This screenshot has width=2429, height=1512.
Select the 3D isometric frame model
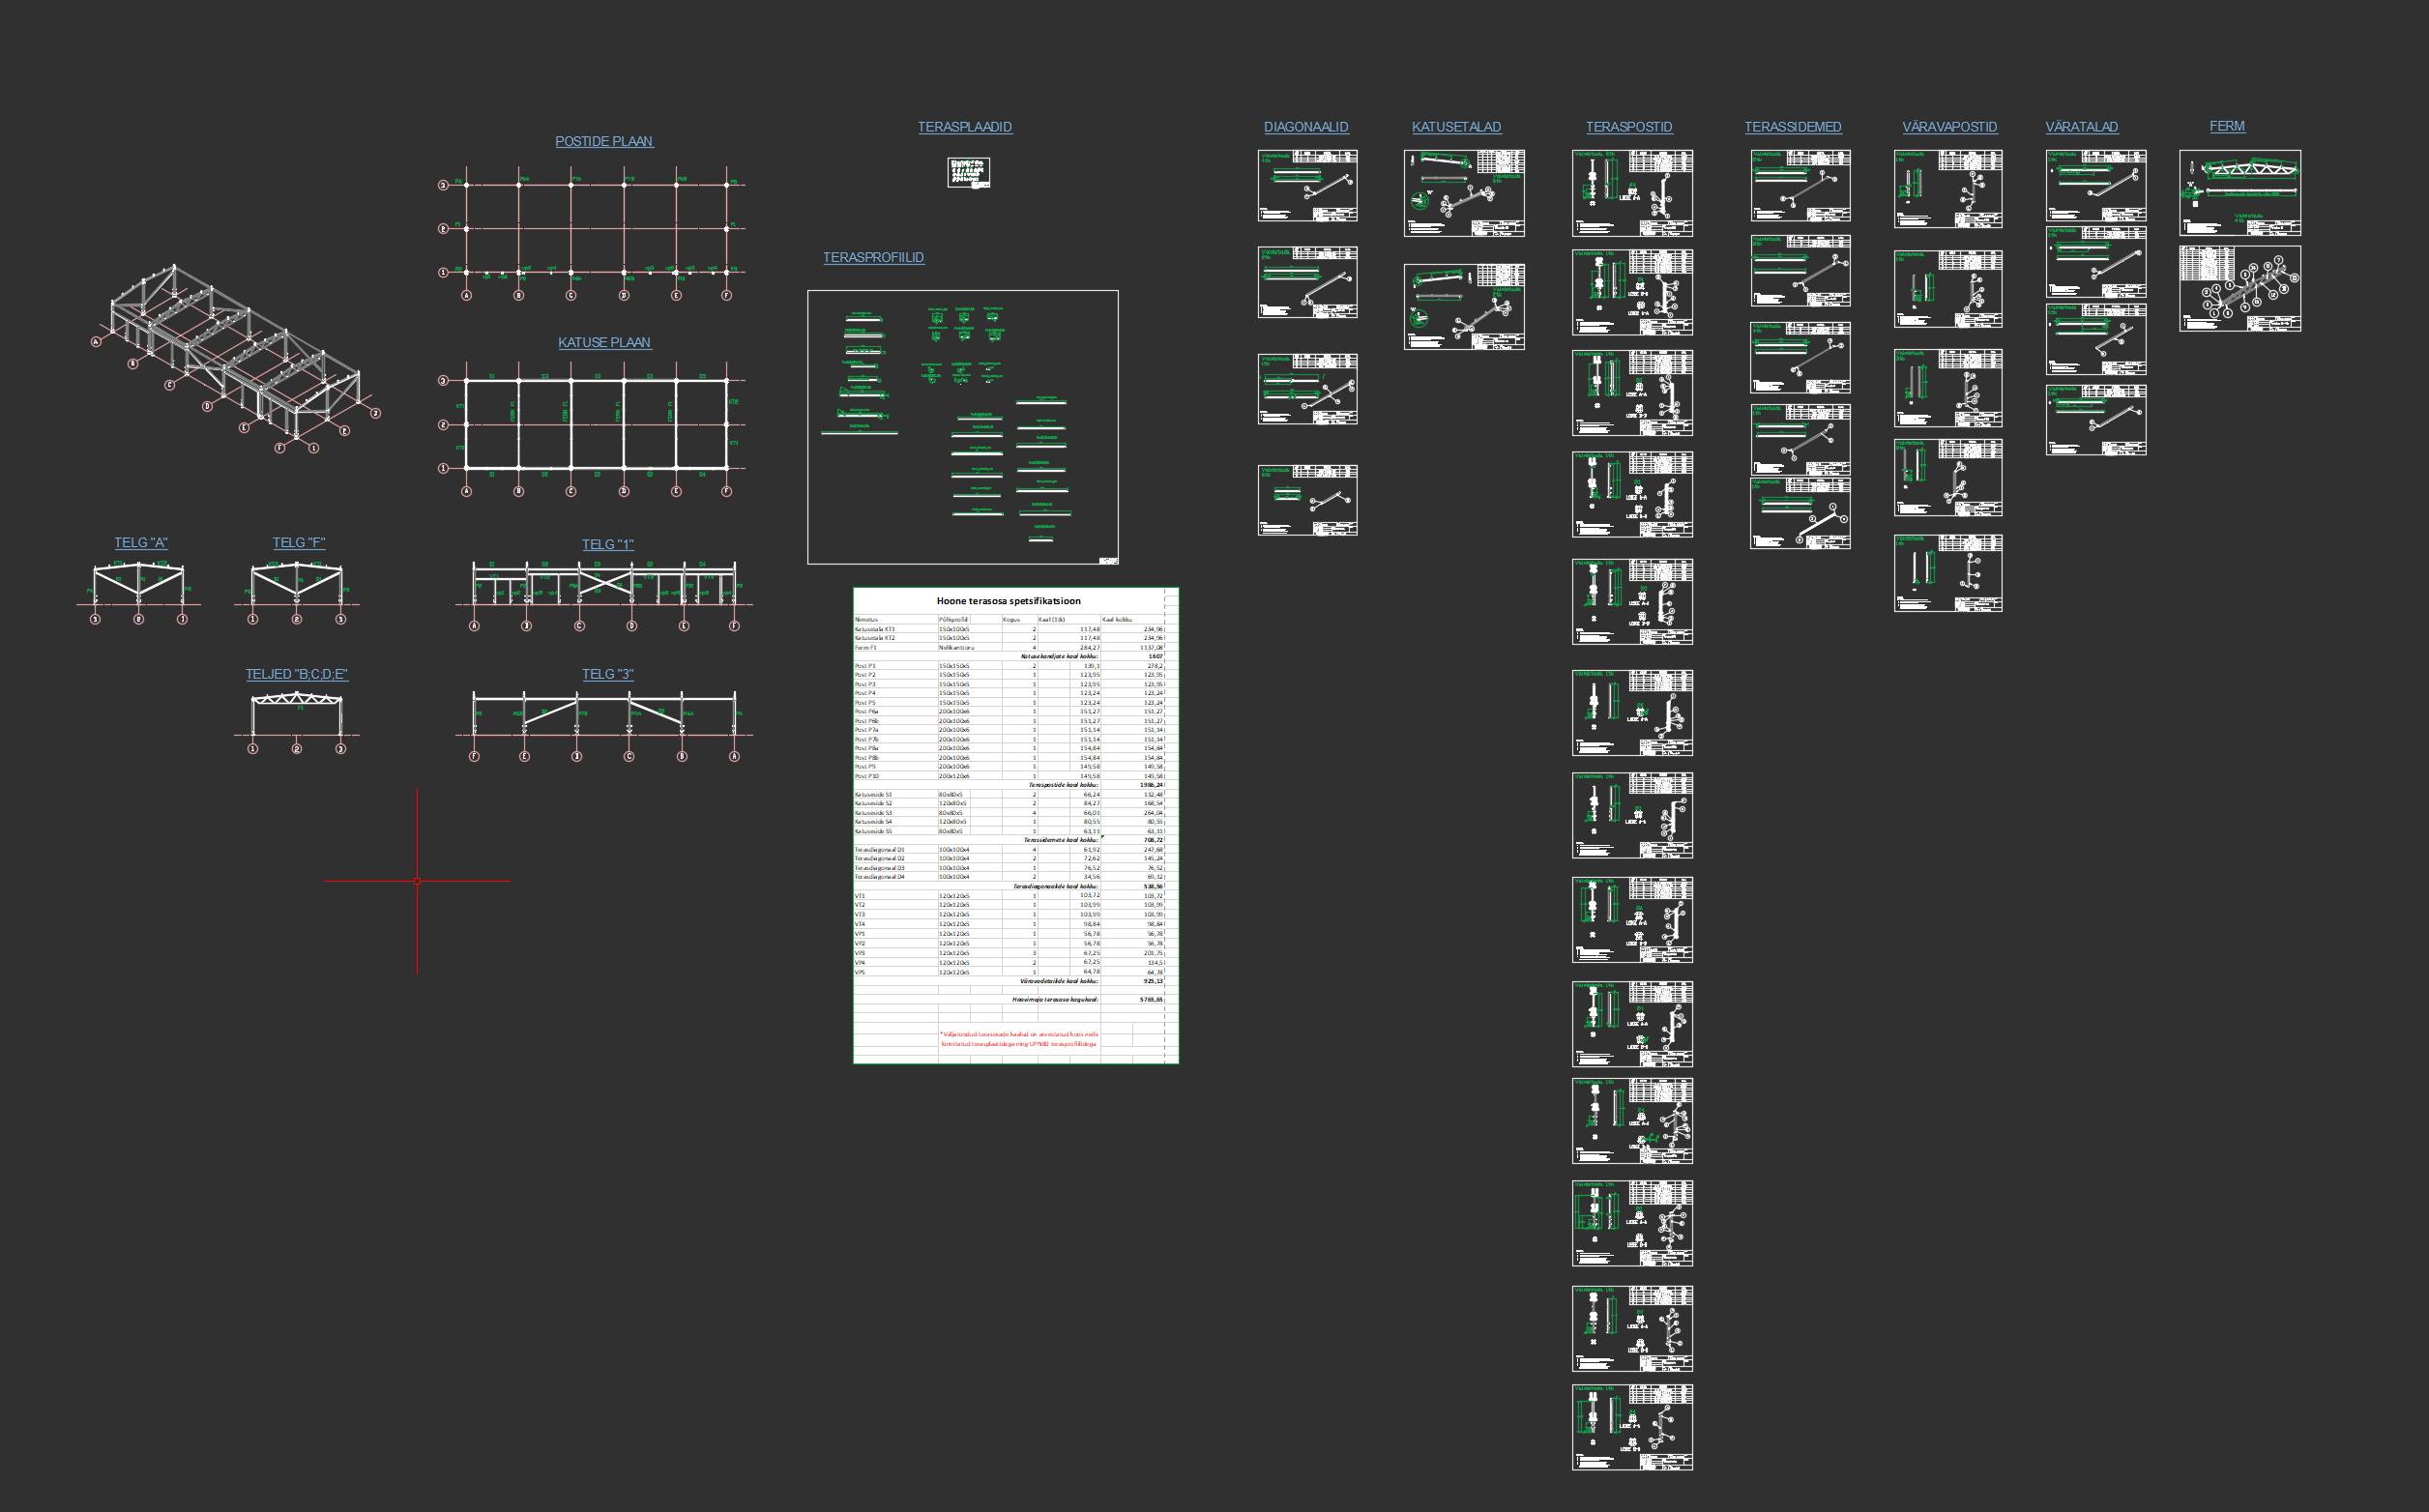(235, 355)
